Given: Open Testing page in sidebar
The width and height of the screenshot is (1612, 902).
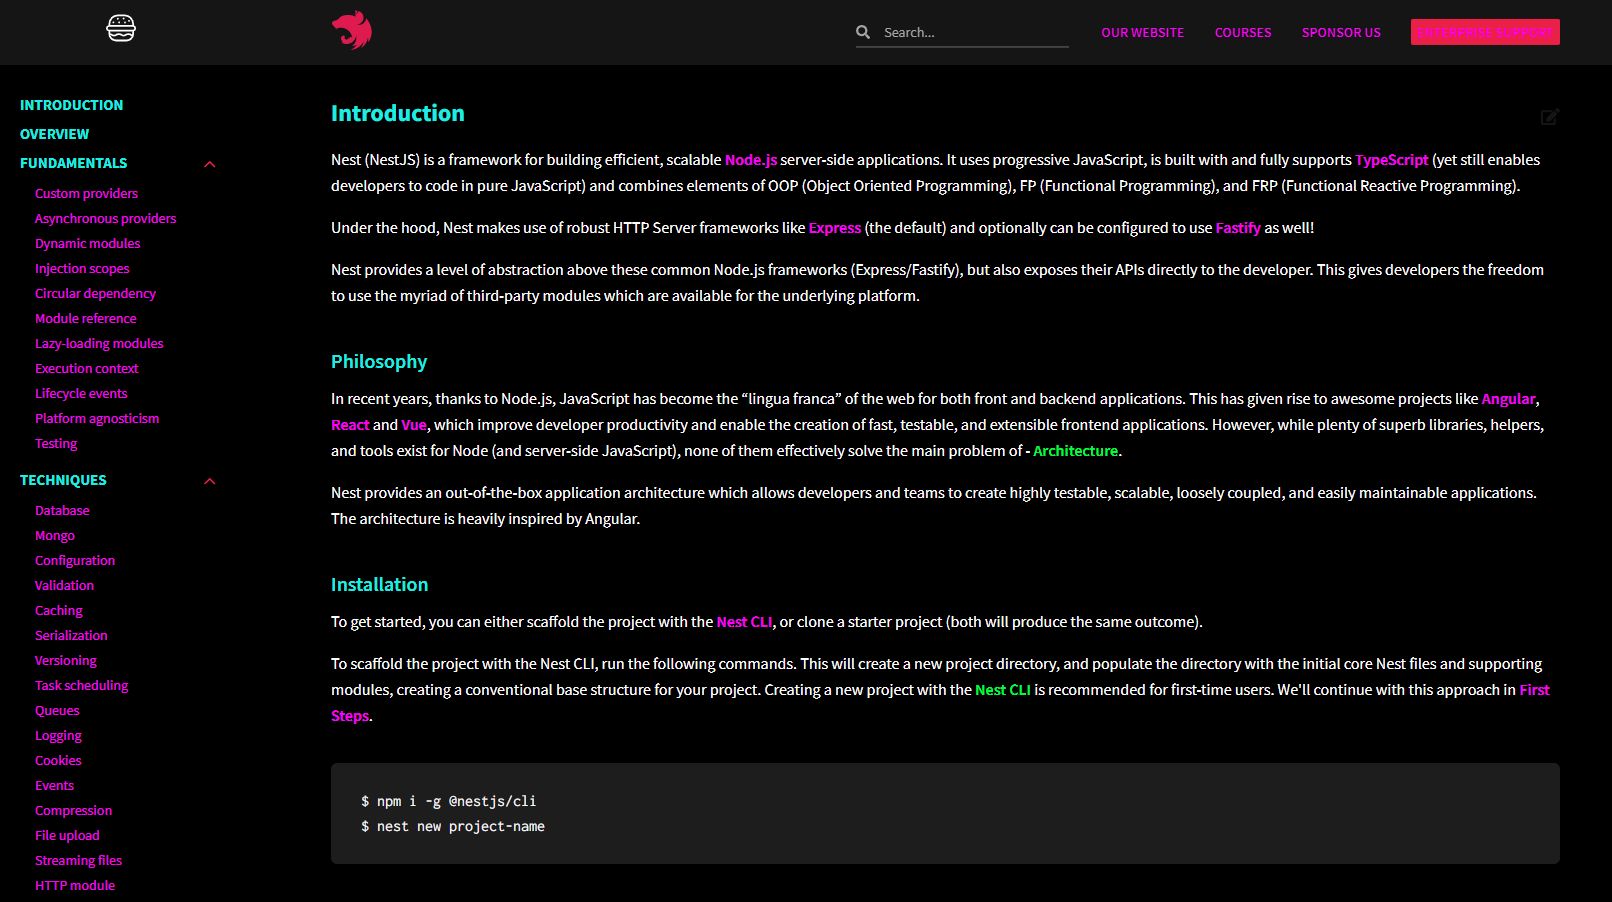Looking at the screenshot, I should coord(56,443).
